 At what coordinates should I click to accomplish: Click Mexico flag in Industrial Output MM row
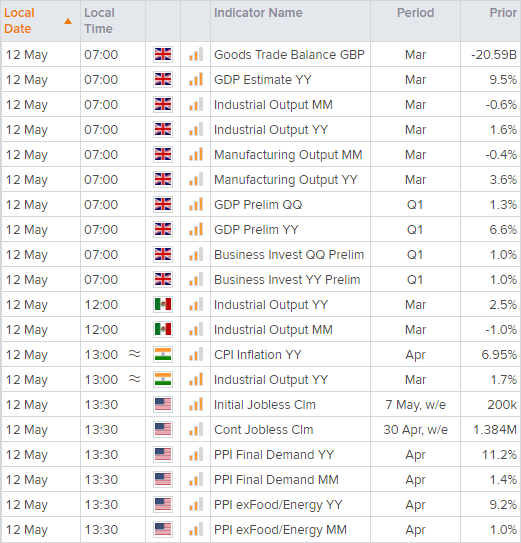coord(163,330)
